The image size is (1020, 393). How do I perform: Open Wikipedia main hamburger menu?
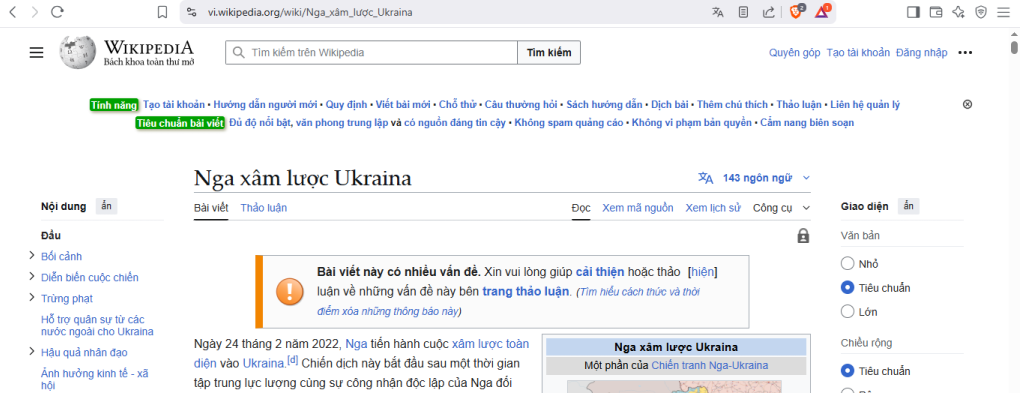pos(36,53)
